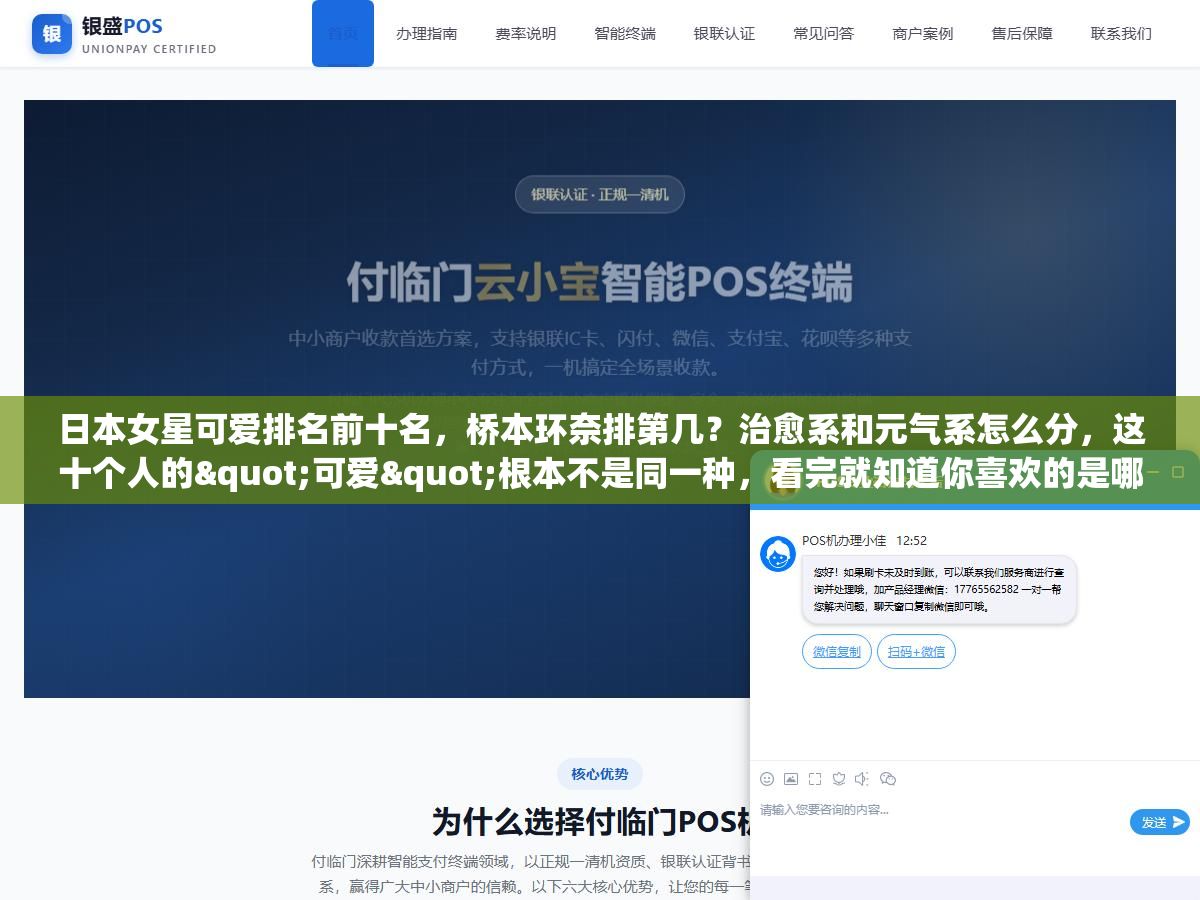
Task: Maximize the chat widget window
Action: click(1180, 471)
